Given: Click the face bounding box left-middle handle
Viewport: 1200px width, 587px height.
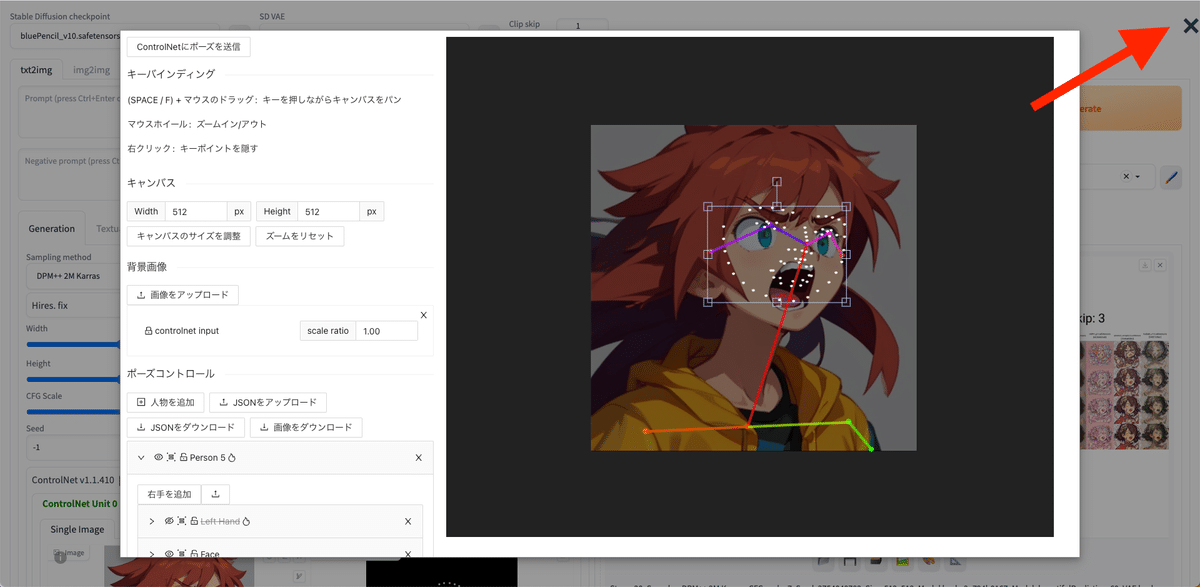Looking at the screenshot, I should 708,254.
